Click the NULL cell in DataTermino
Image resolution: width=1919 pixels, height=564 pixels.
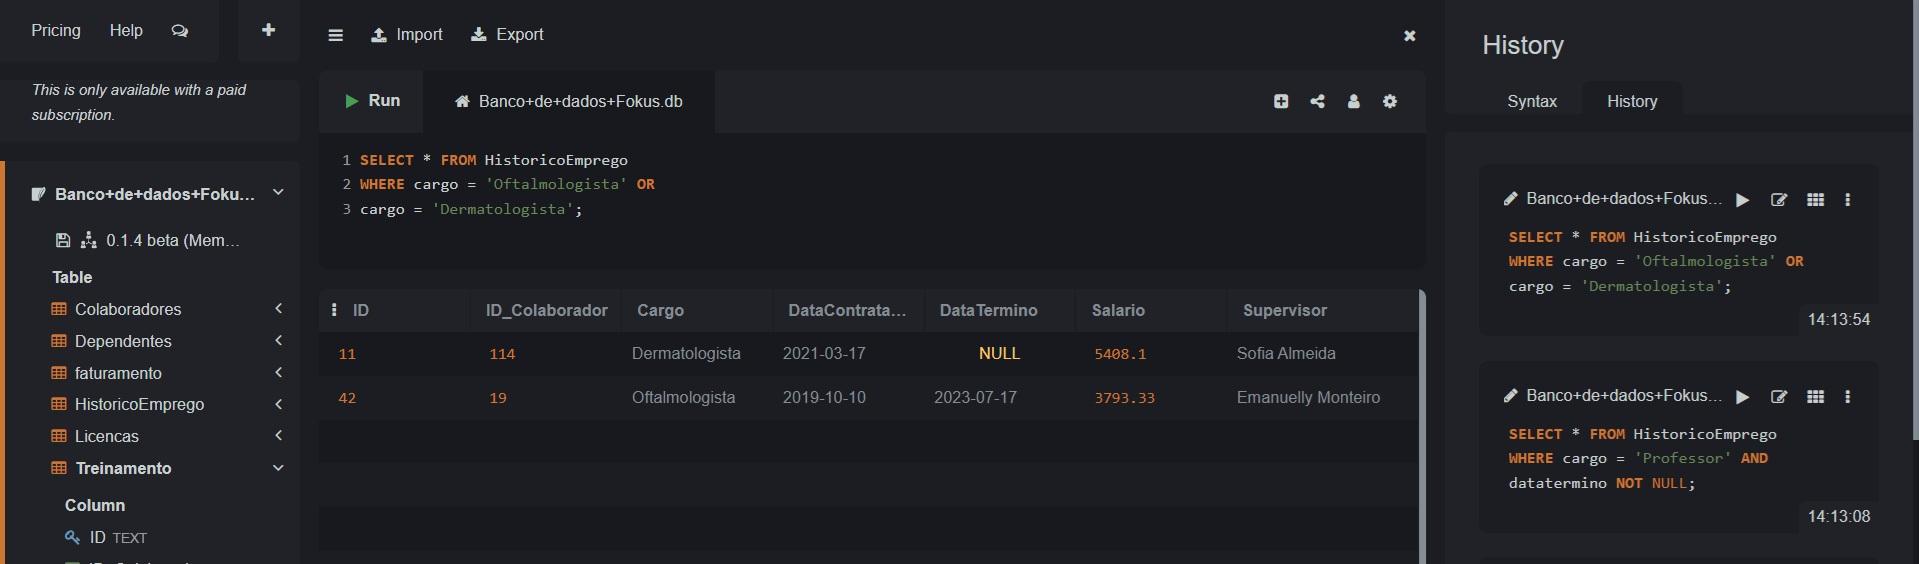tap(999, 353)
